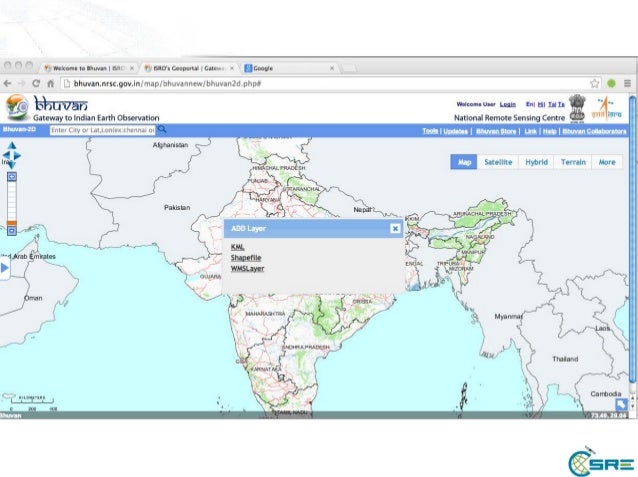Choose Shapefile in ADD Layer dialog

pyautogui.click(x=246, y=258)
